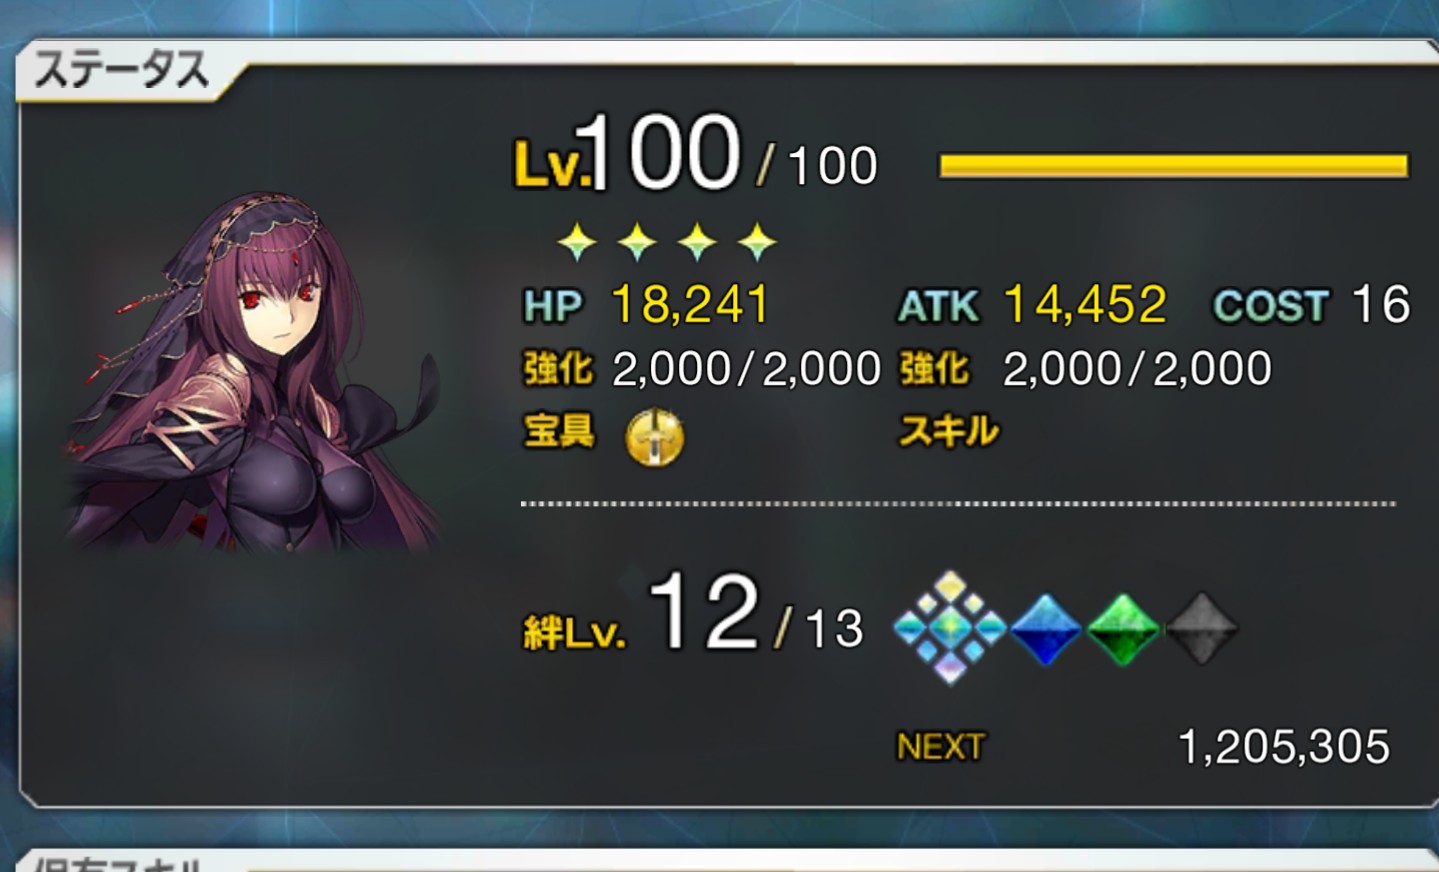
Task: Open the 保有スキル section header below
Action: click(118, 862)
